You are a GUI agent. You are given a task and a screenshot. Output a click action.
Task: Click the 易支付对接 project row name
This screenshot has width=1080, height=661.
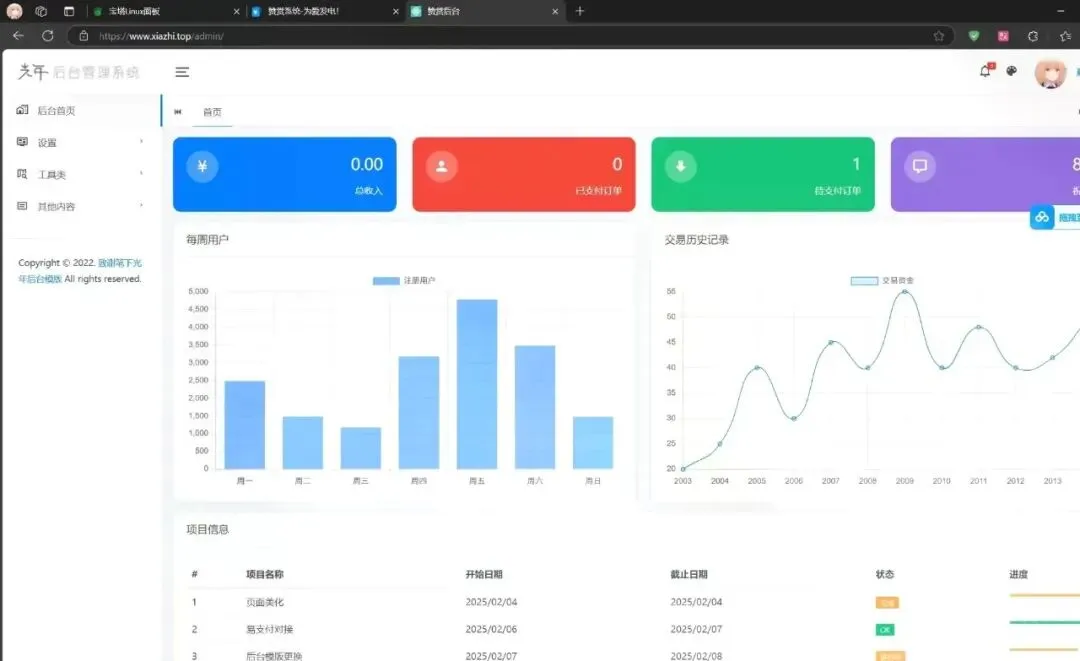point(269,629)
